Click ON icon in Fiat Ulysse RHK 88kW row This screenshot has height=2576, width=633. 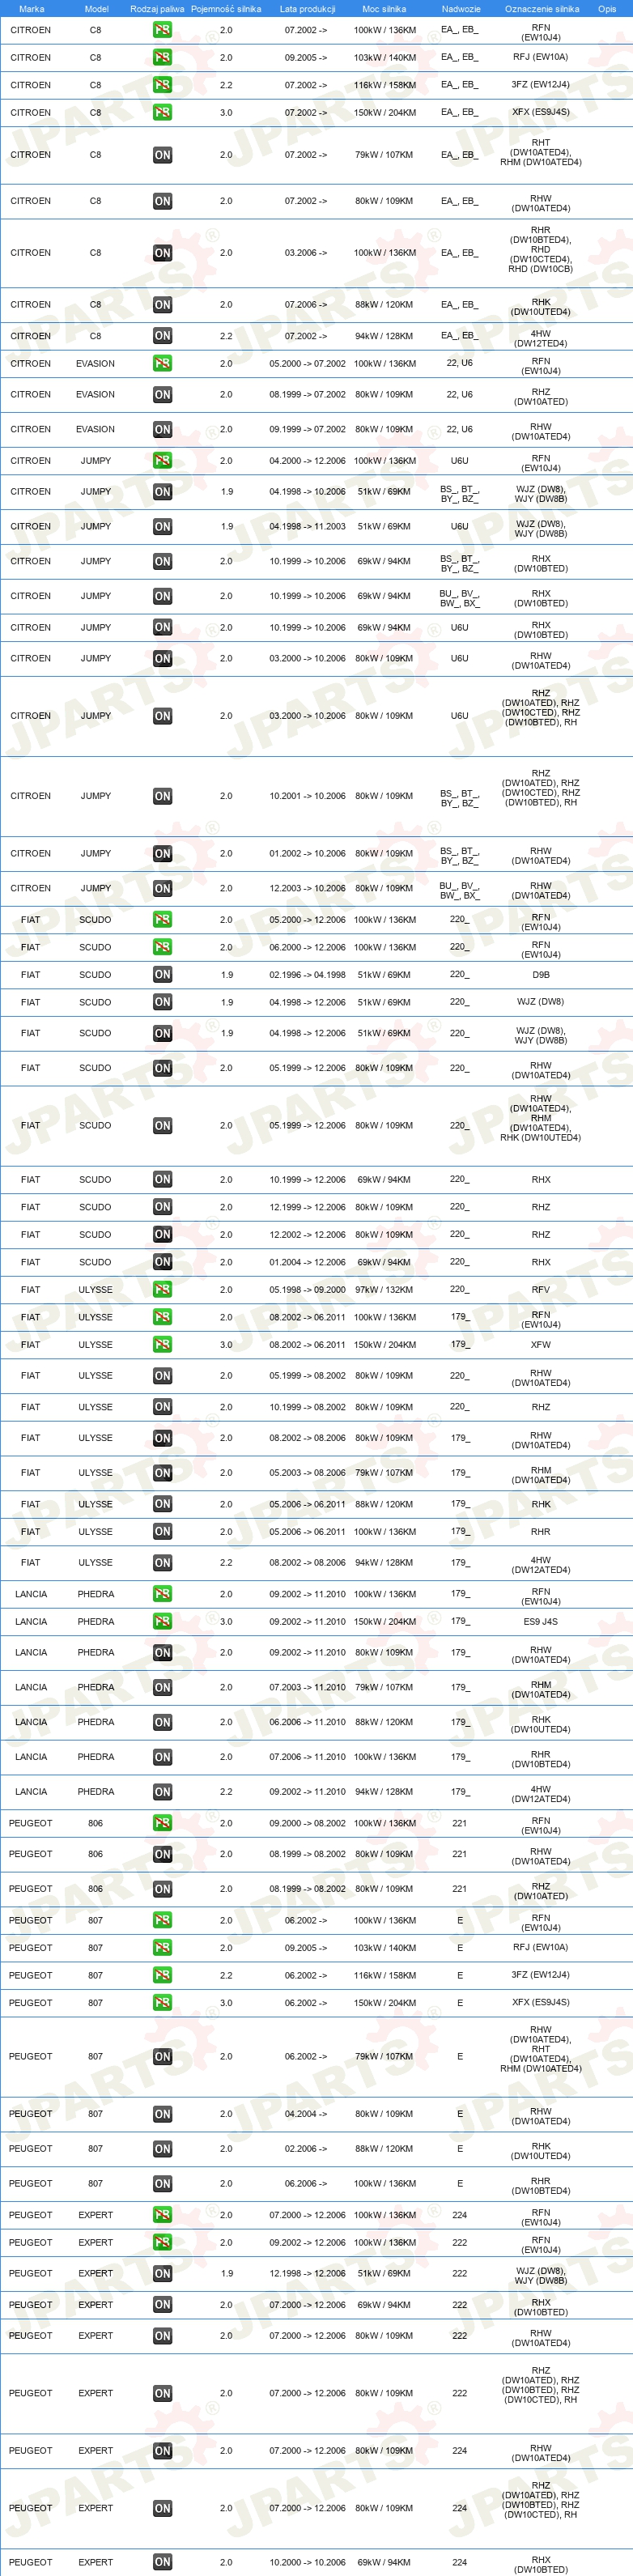point(162,1504)
